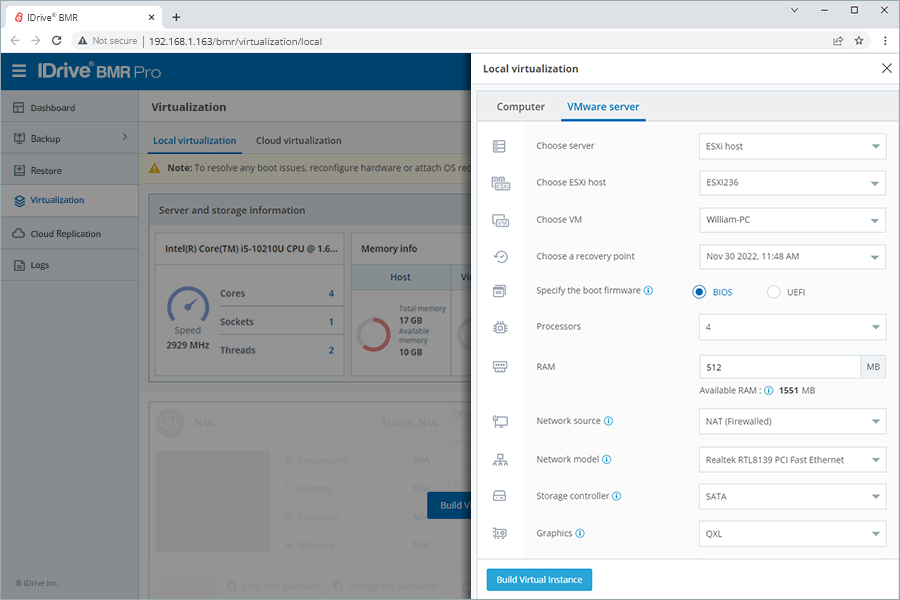Reload the browser page

[x=56, y=41]
